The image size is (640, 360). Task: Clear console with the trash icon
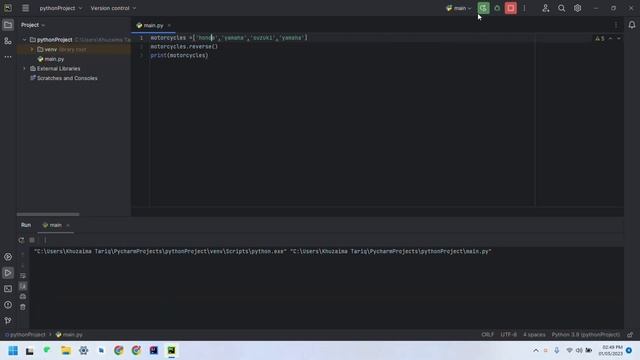point(23,307)
